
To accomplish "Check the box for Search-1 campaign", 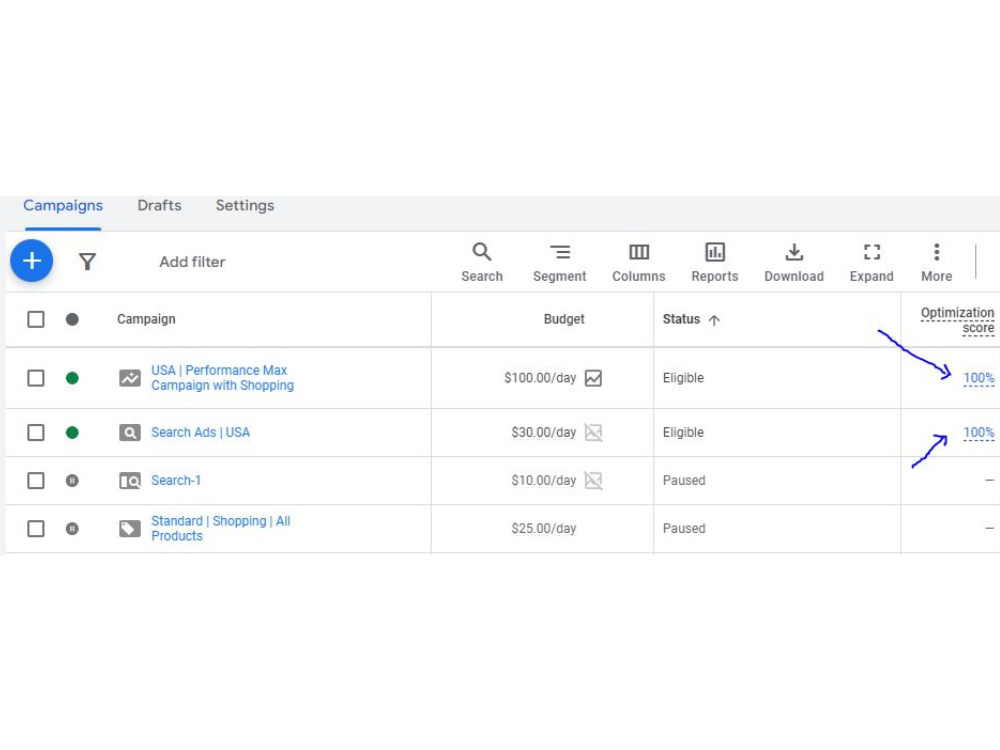I will tap(36, 480).
